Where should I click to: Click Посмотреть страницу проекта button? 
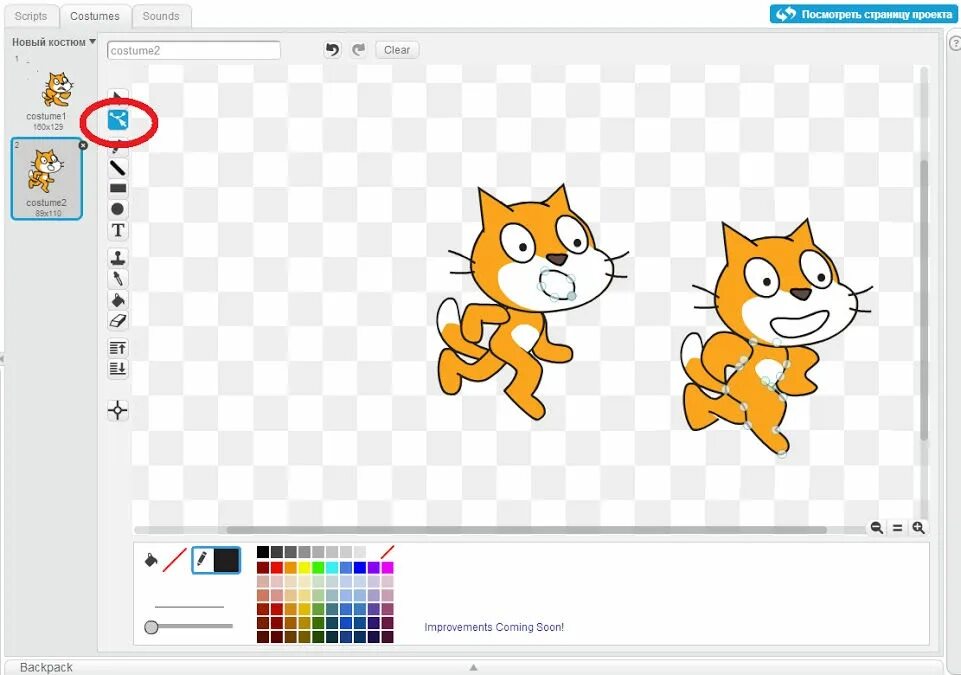(863, 14)
